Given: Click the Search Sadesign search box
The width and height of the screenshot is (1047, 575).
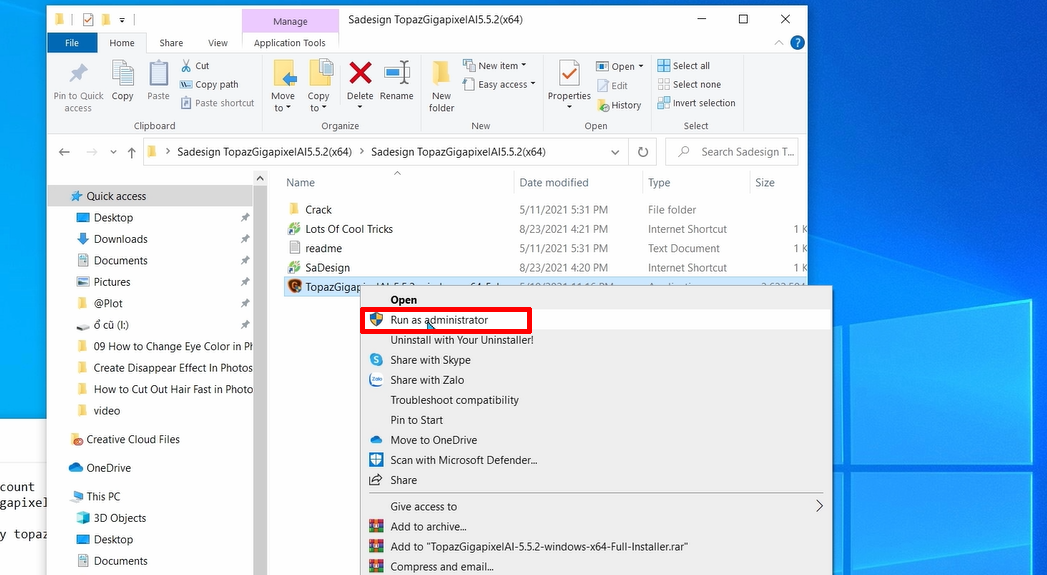Looking at the screenshot, I should click(732, 152).
